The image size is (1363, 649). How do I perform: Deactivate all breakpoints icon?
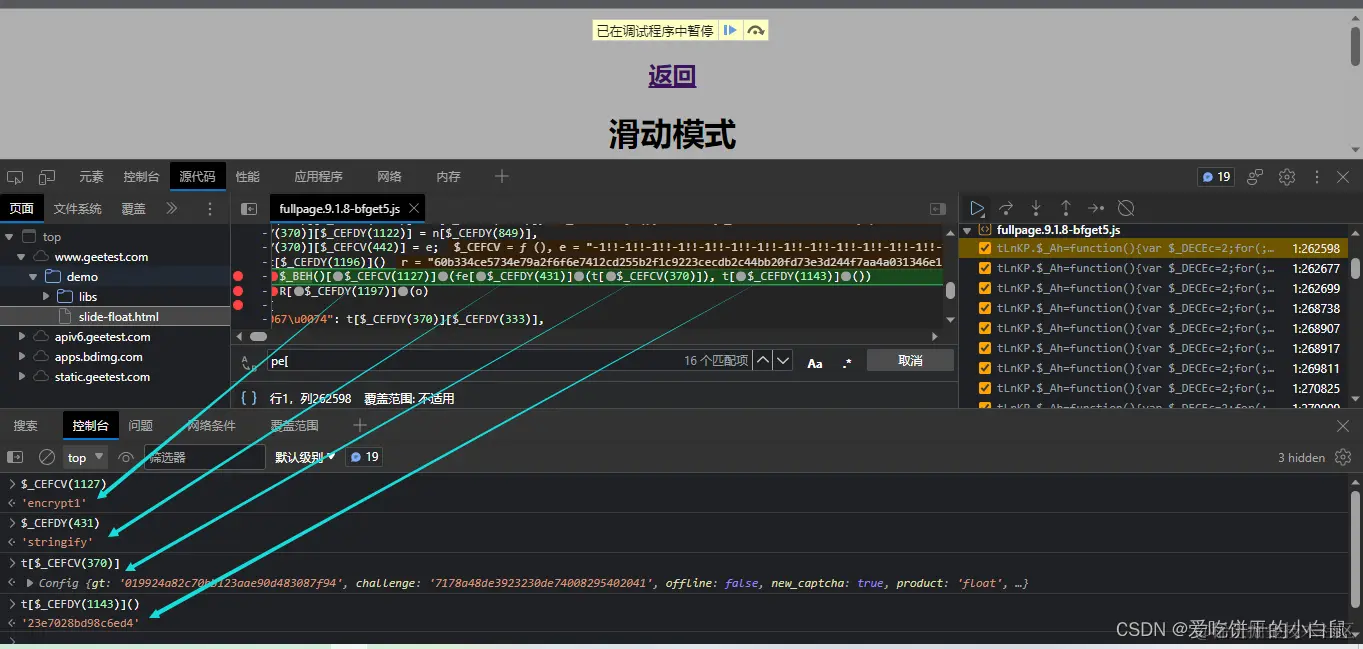click(1126, 208)
